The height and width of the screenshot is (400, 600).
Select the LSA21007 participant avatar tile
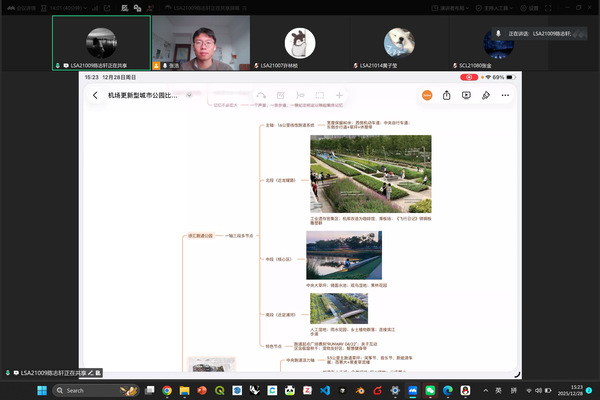(x=296, y=43)
